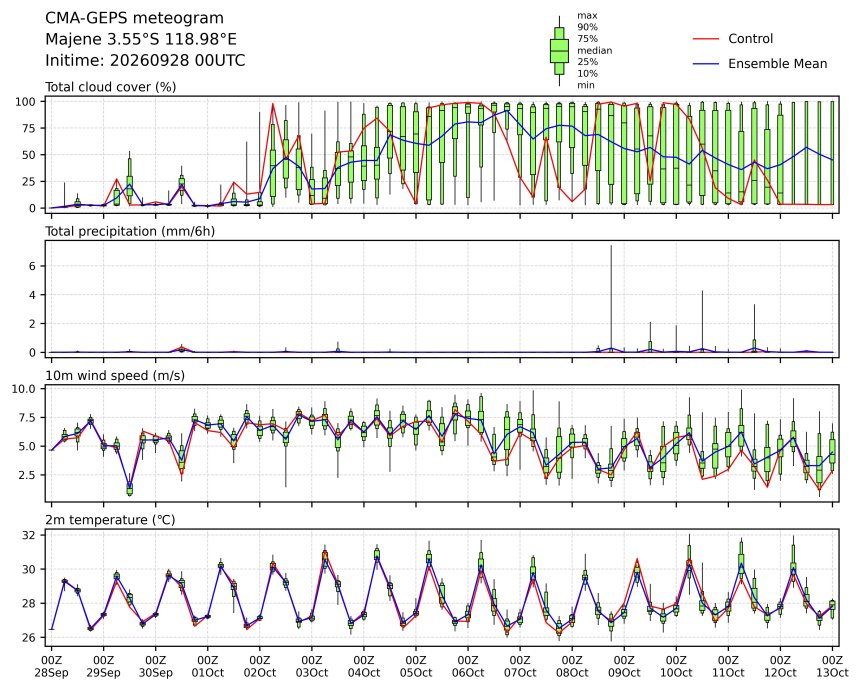Click the green boxplot legend icon
The width and height of the screenshot is (860, 690).
(559, 50)
